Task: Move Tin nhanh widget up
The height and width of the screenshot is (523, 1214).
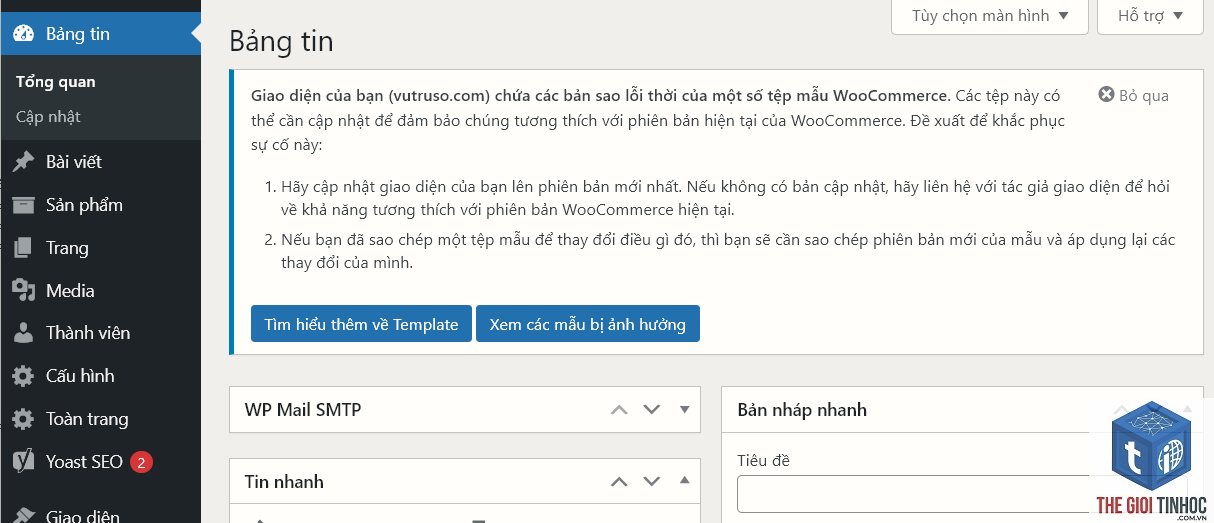Action: pyautogui.click(x=619, y=482)
